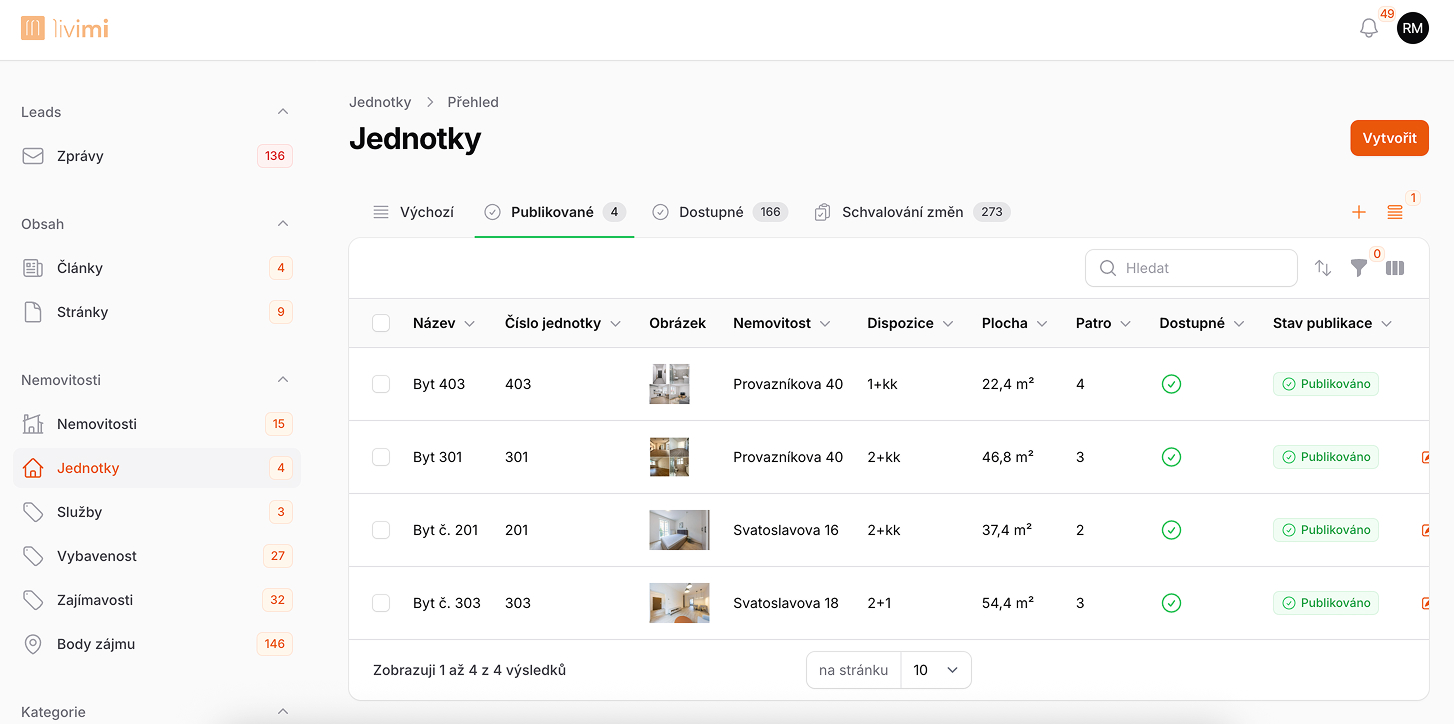Open the Nemovitost column dropdown
The height and width of the screenshot is (724, 1454).
(x=826, y=324)
